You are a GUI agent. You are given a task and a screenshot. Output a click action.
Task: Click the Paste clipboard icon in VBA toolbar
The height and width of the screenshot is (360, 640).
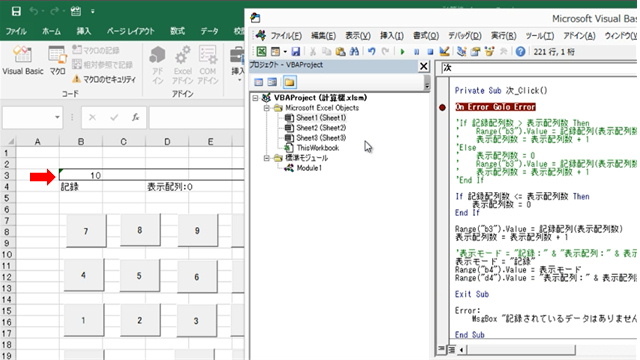point(340,51)
